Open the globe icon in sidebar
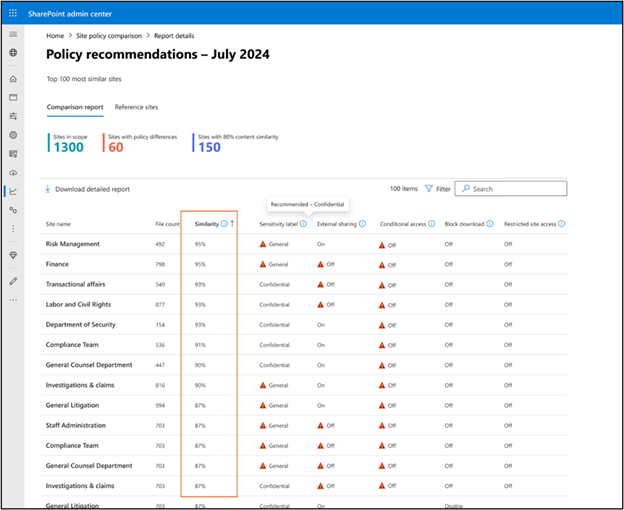The width and height of the screenshot is (624, 510). pos(13,53)
